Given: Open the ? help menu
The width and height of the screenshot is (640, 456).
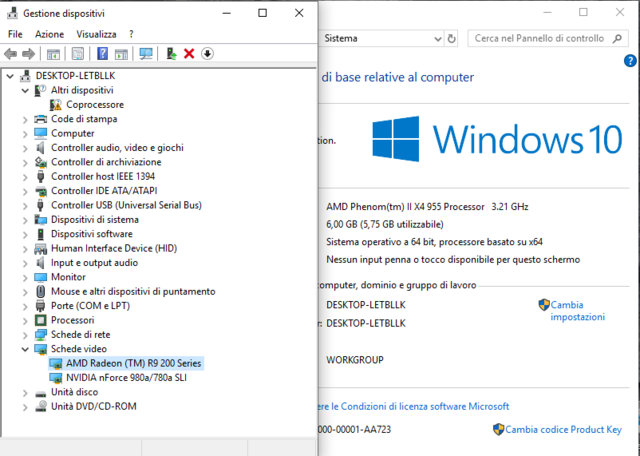Looking at the screenshot, I should point(131,34).
